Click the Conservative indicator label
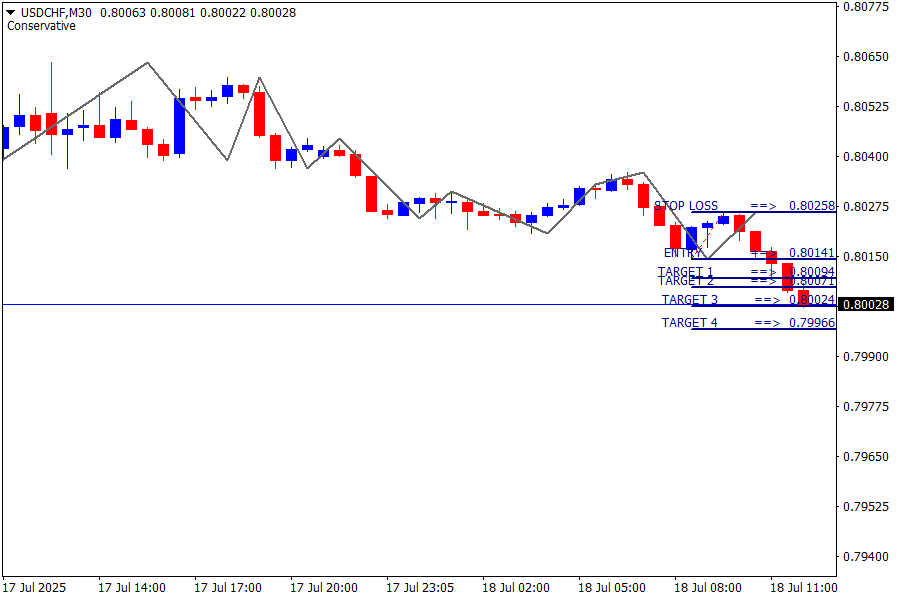The image size is (900, 600). 41,26
